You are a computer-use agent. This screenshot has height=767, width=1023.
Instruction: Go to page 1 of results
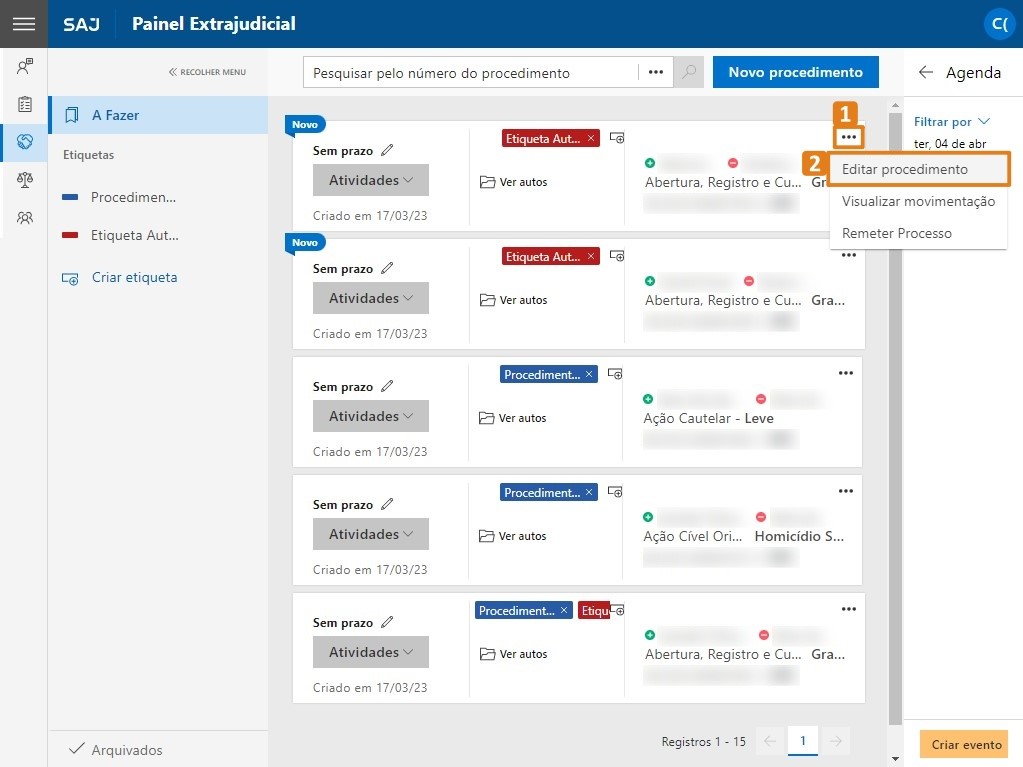[802, 741]
